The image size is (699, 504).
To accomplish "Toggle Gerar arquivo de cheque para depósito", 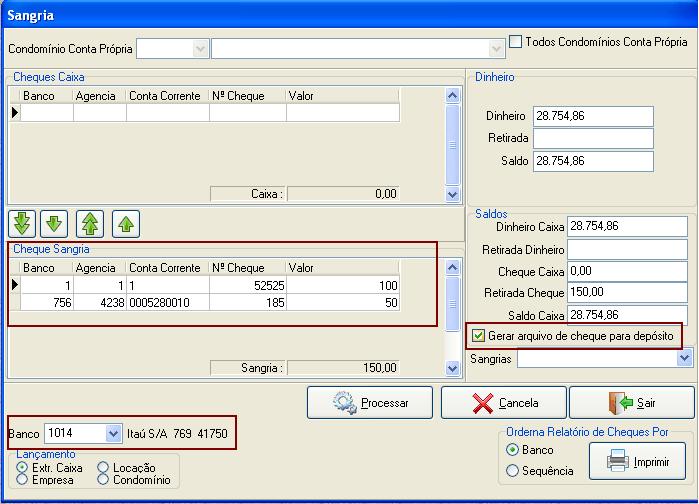I will point(478,336).
